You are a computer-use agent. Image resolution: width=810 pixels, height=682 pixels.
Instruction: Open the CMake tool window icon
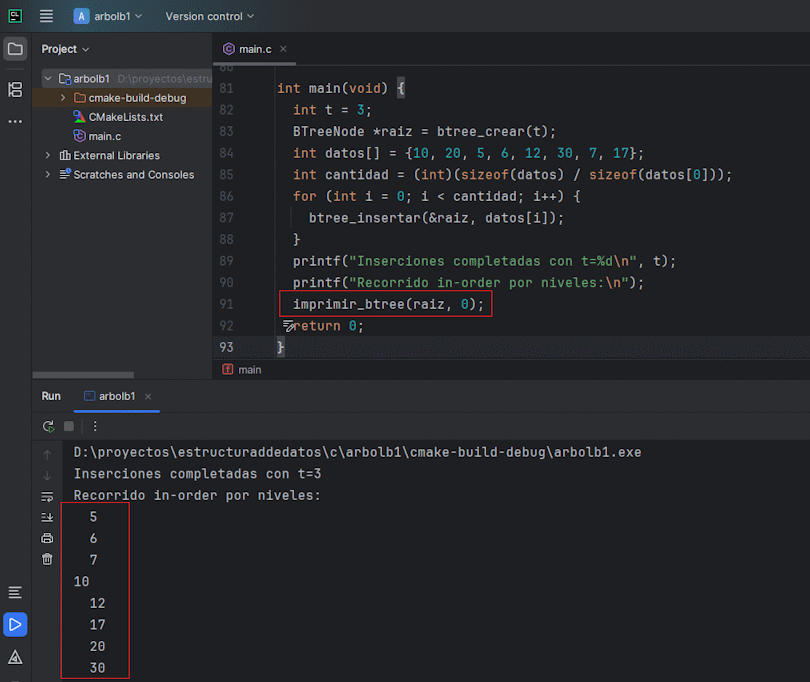(15, 657)
